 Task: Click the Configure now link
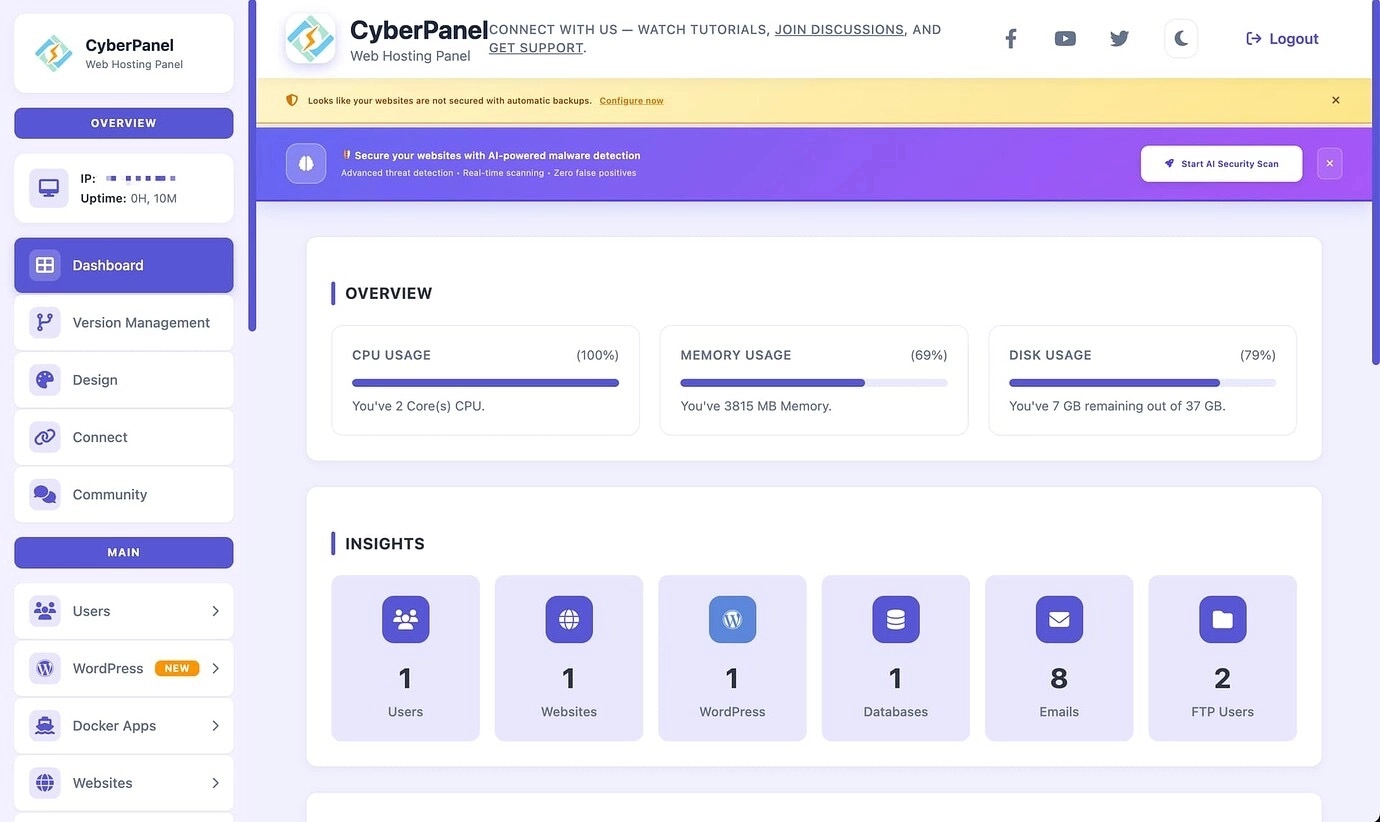(x=631, y=101)
